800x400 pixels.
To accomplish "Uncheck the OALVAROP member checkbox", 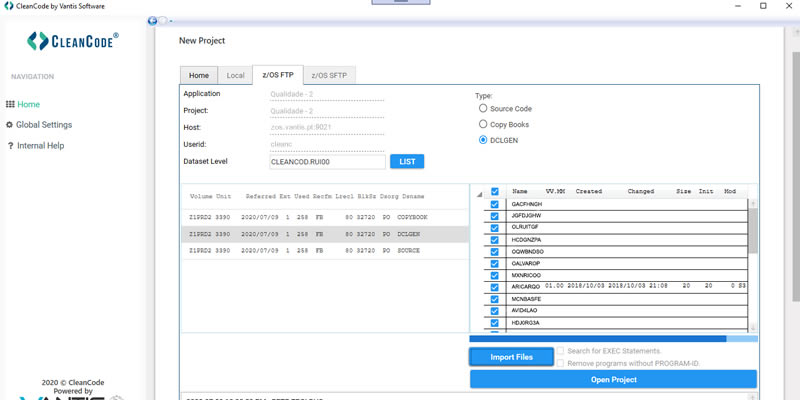I will pos(494,263).
